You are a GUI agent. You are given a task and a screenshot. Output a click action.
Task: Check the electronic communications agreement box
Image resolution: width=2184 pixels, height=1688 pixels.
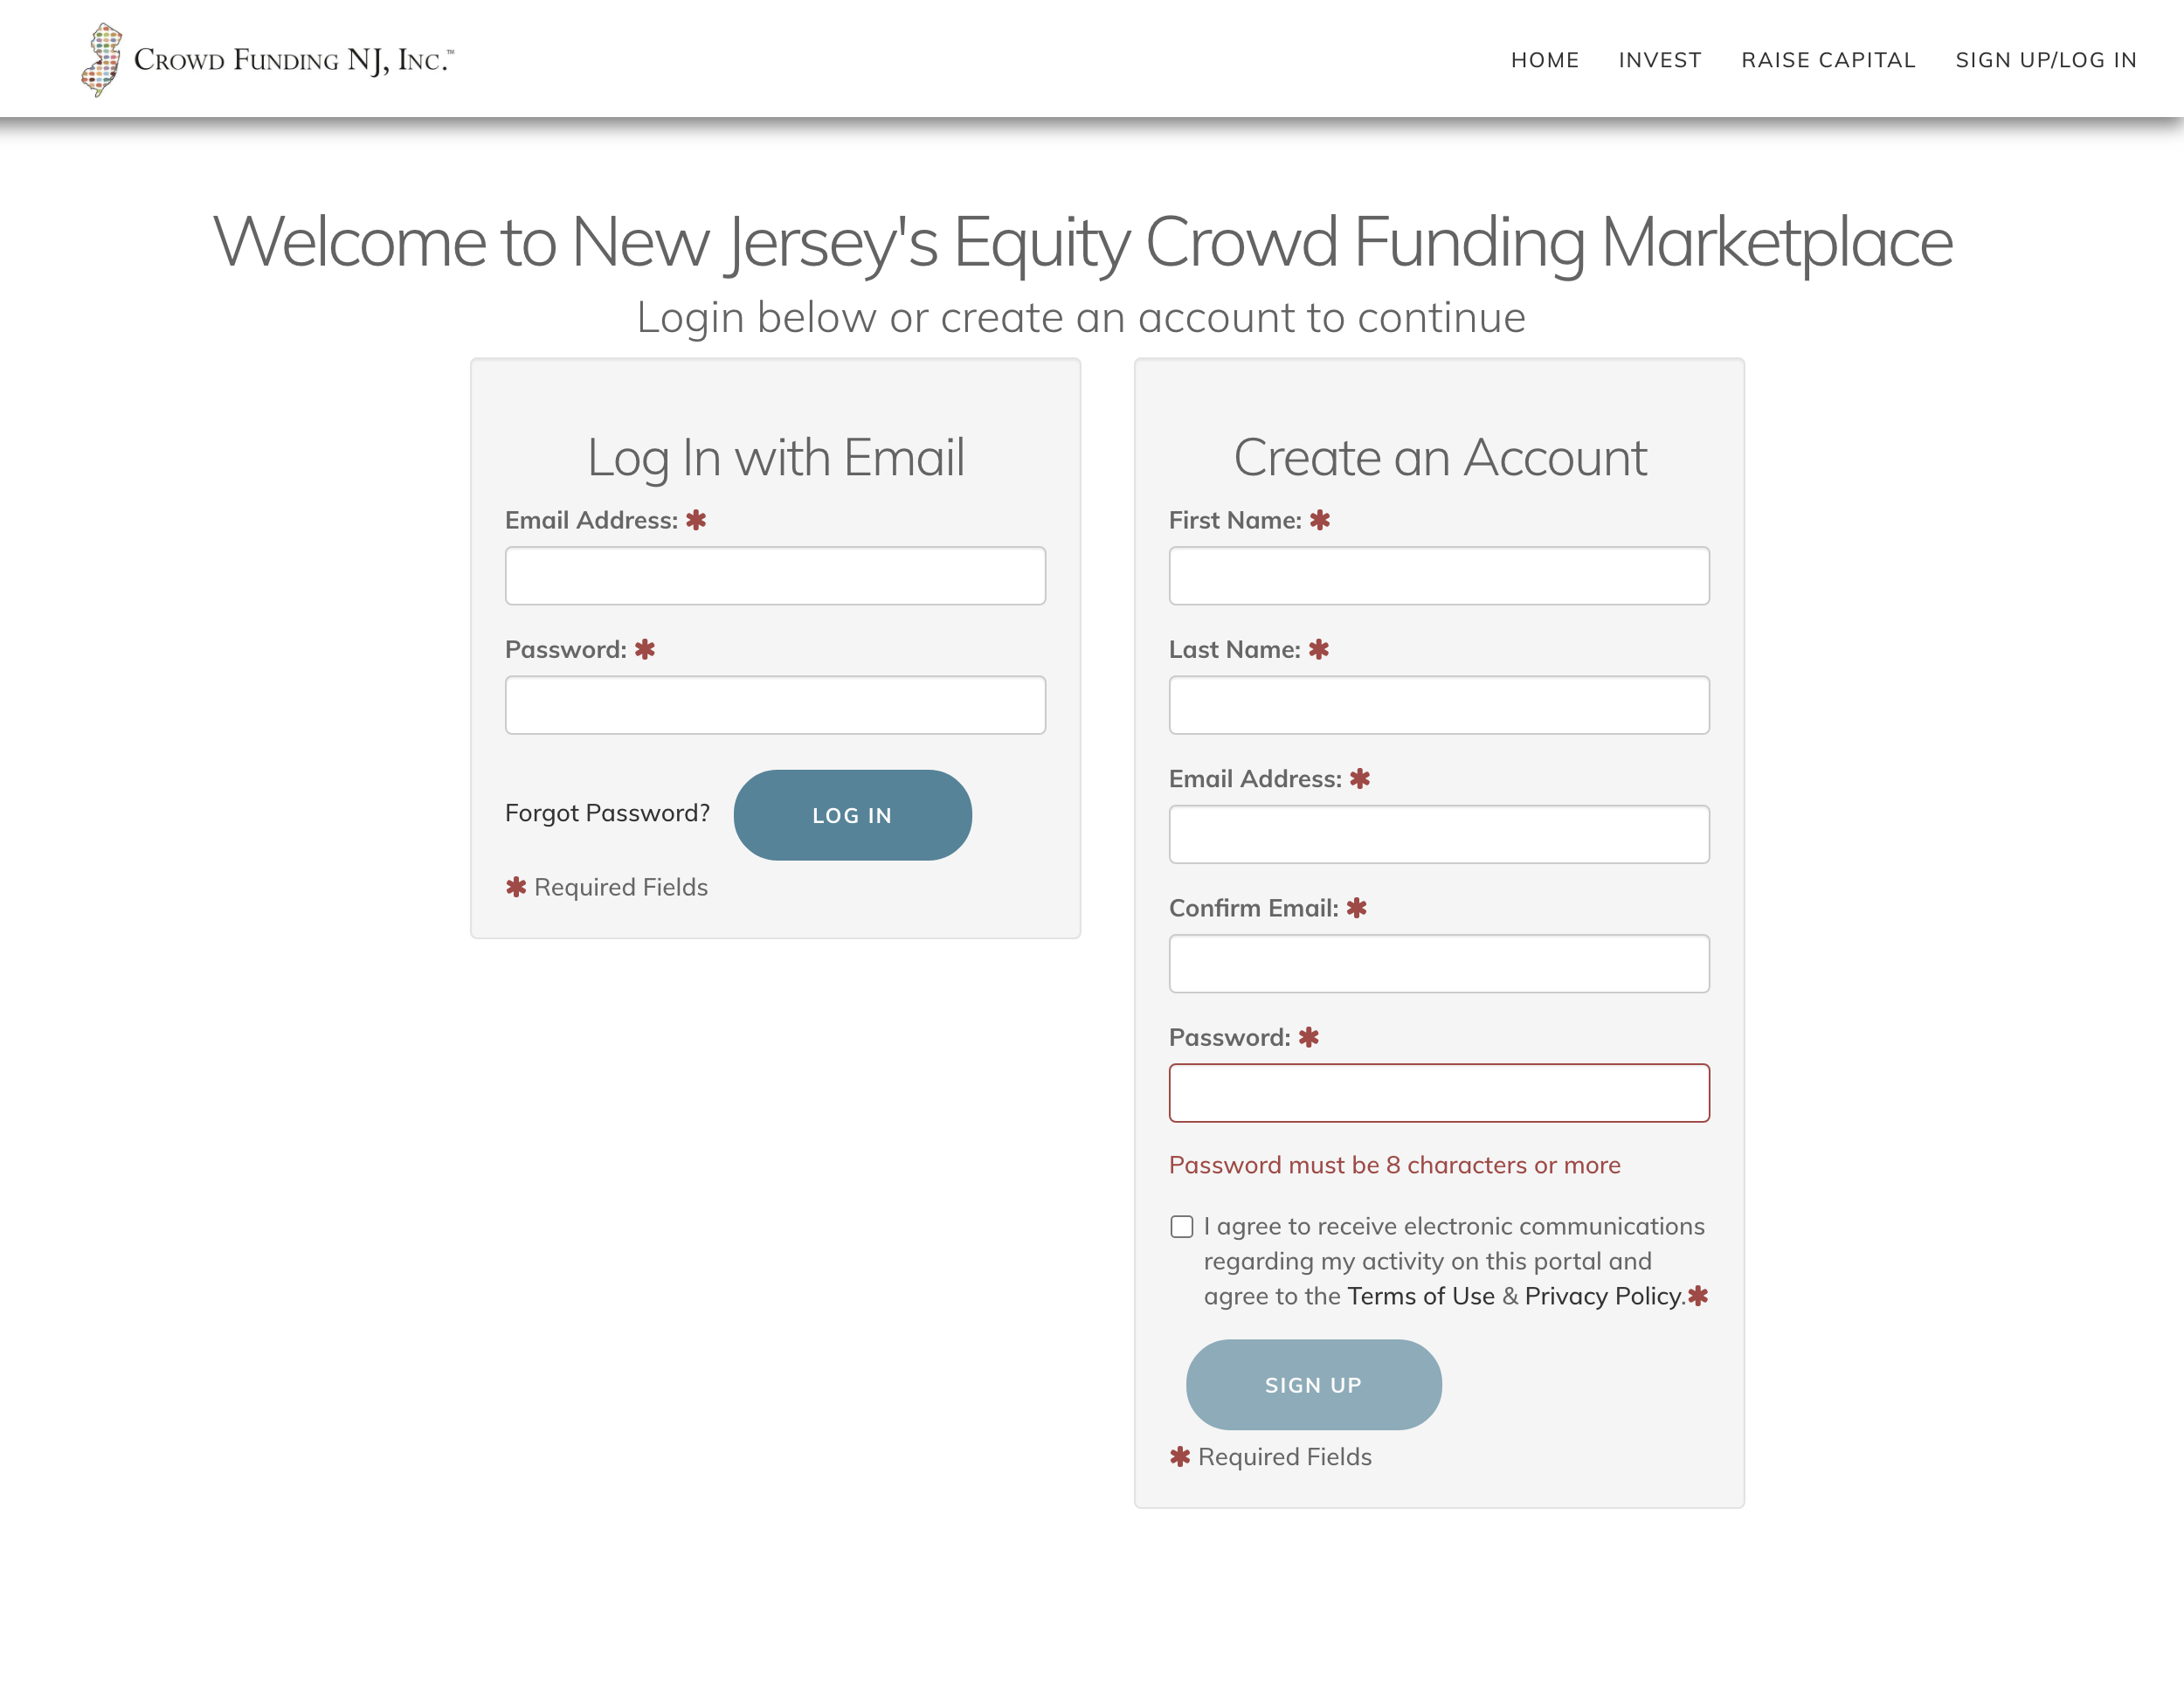(x=1181, y=1227)
